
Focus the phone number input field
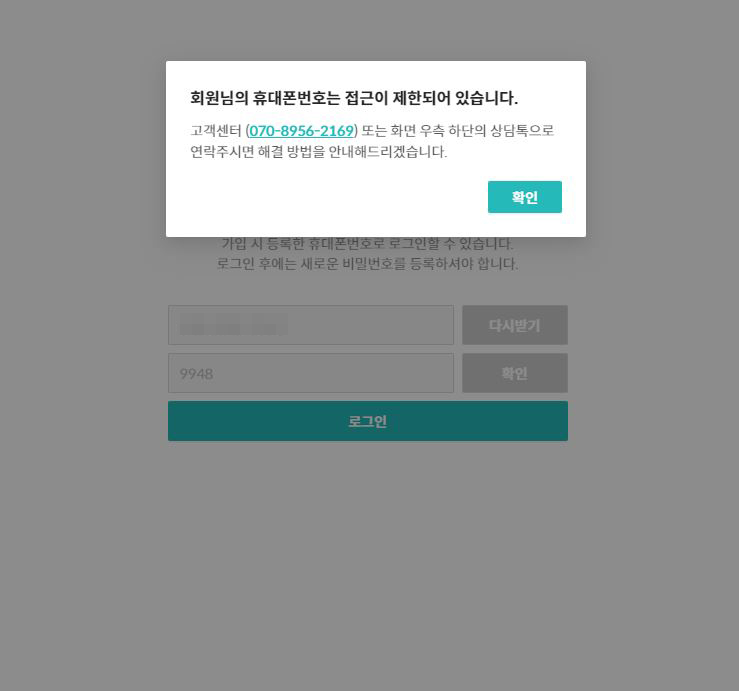(311, 325)
